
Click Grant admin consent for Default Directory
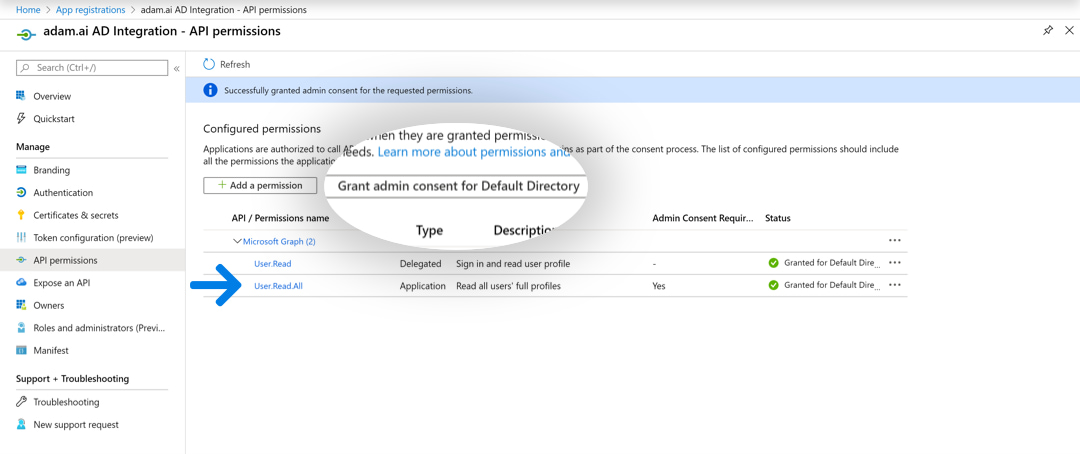click(458, 186)
